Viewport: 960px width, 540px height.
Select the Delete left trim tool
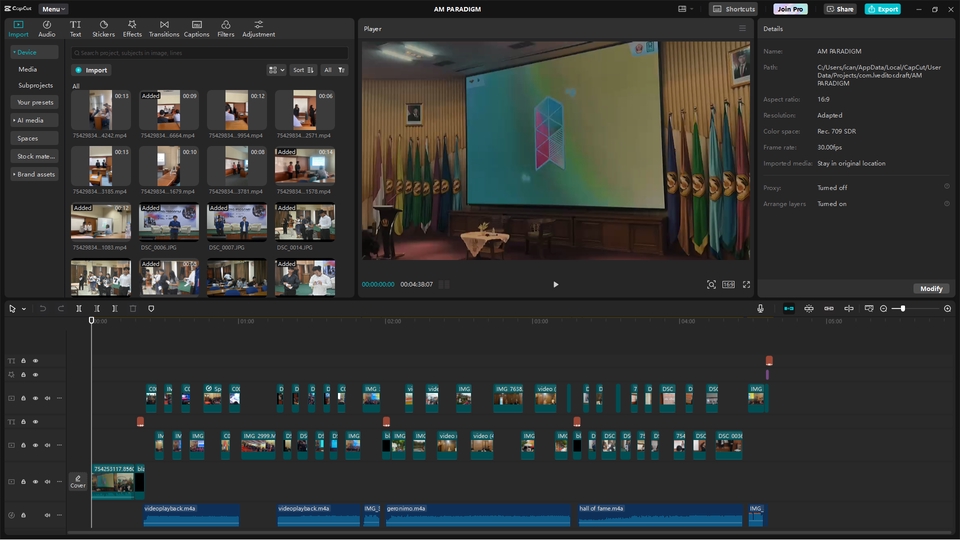coord(97,309)
